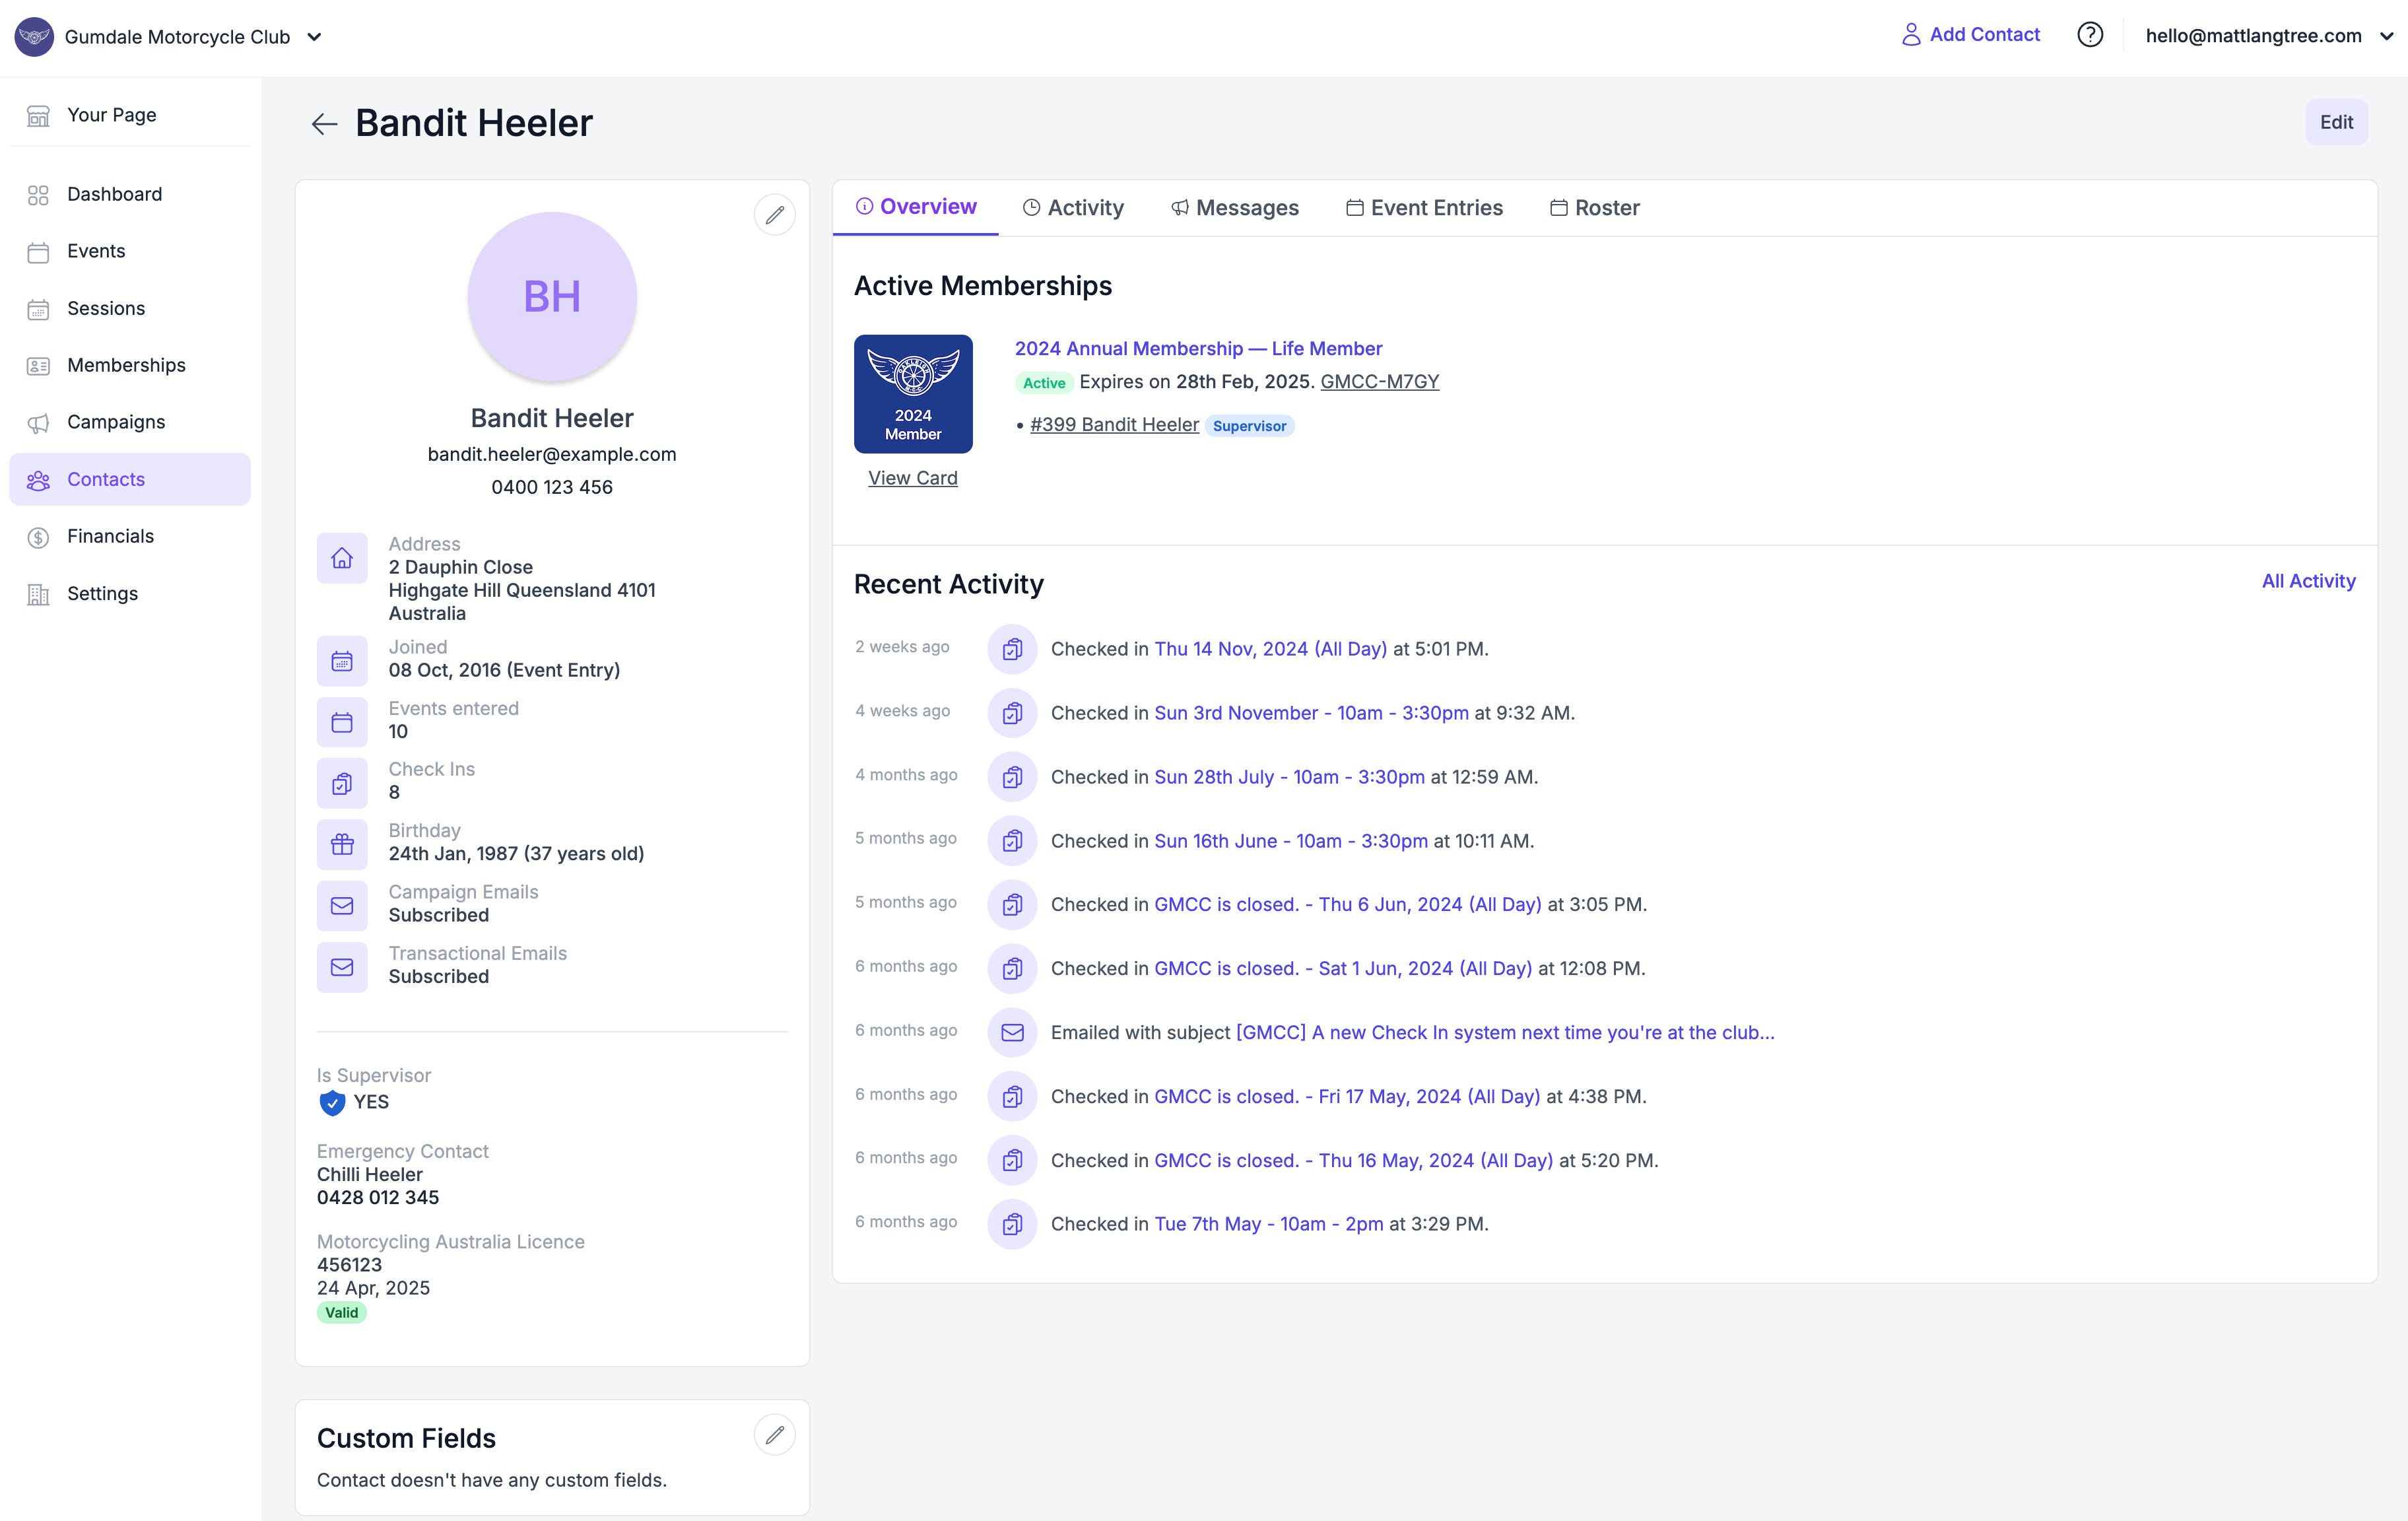Click the Dashboard grid icon in sidebar
Image resolution: width=2408 pixels, height=1521 pixels.
pos(38,195)
